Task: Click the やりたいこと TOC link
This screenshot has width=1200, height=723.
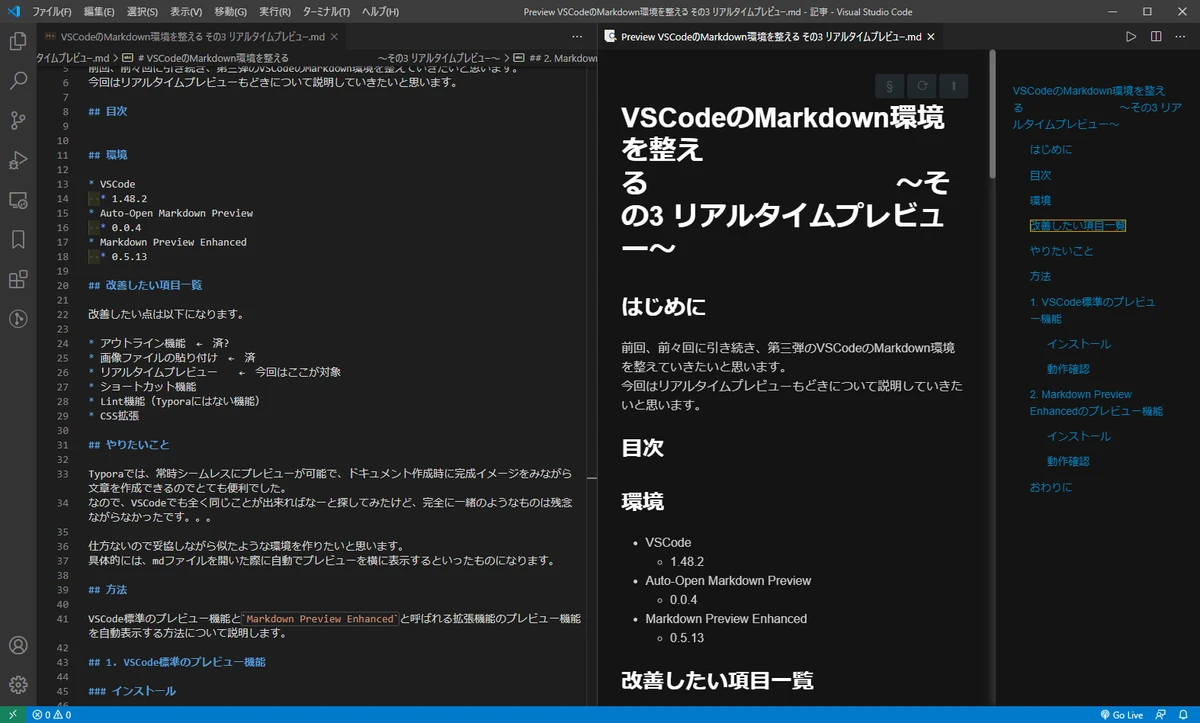Action: point(1062,251)
